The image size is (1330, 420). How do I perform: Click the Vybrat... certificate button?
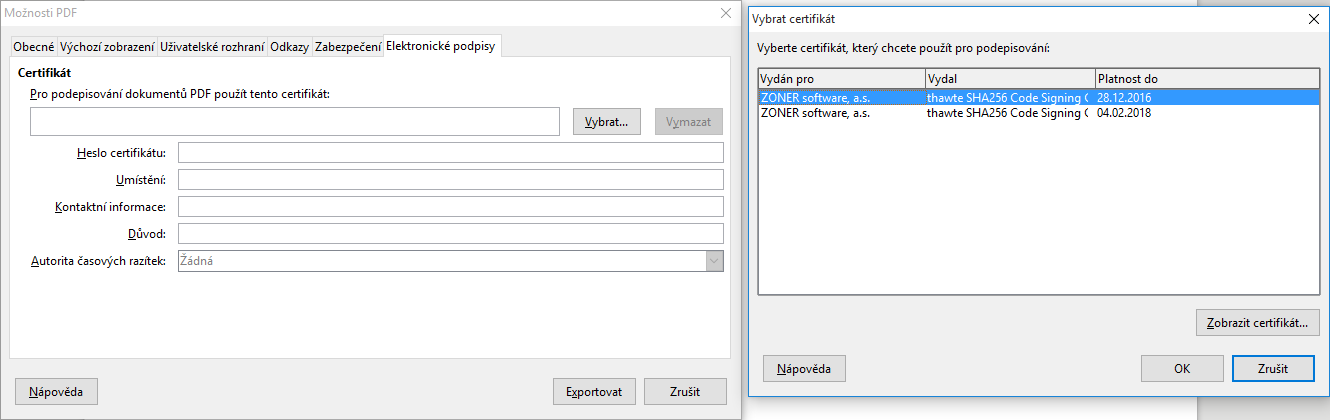point(607,122)
